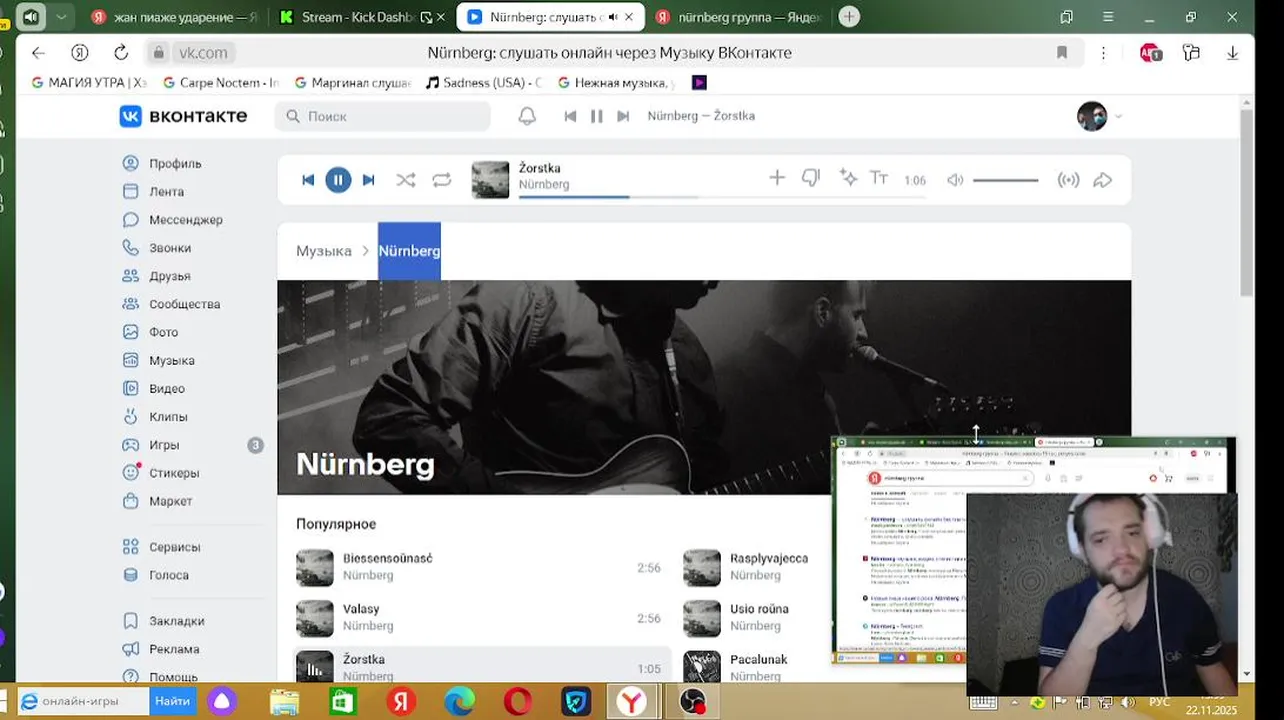Skip to previous track in main player

point(308,180)
